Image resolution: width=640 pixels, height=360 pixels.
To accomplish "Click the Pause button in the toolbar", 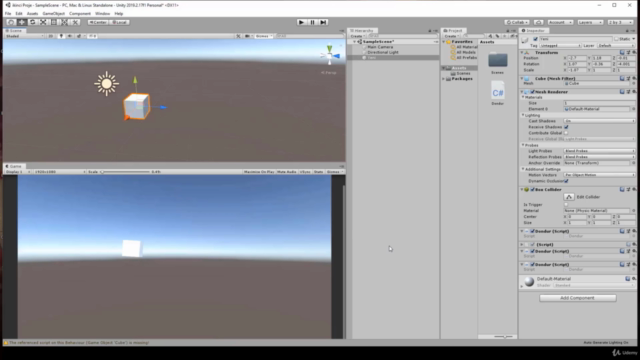I will click(x=312, y=22).
